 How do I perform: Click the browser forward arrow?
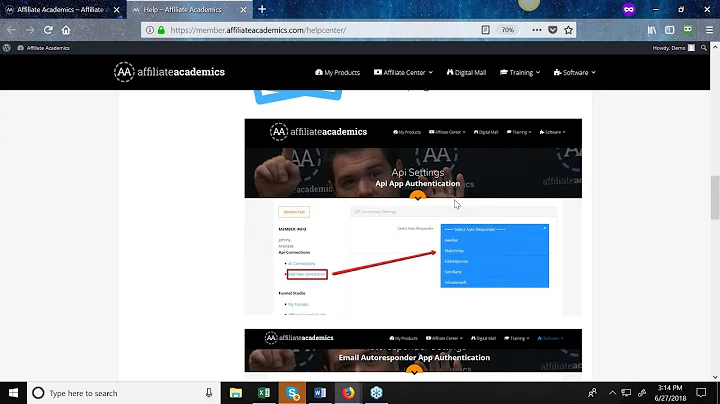[30, 30]
